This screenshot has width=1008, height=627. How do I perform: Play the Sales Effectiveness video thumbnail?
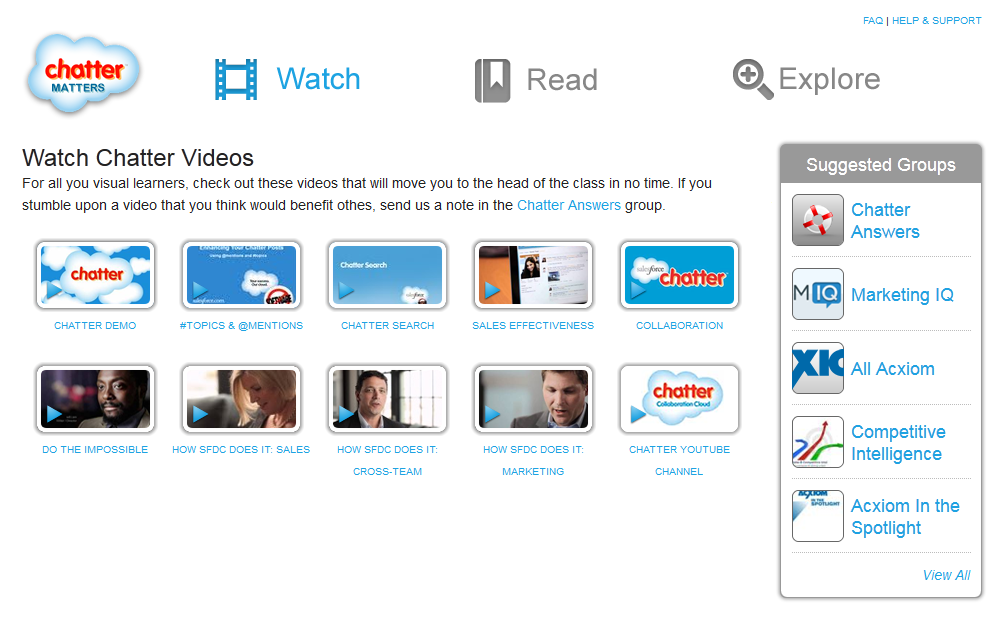(533, 275)
